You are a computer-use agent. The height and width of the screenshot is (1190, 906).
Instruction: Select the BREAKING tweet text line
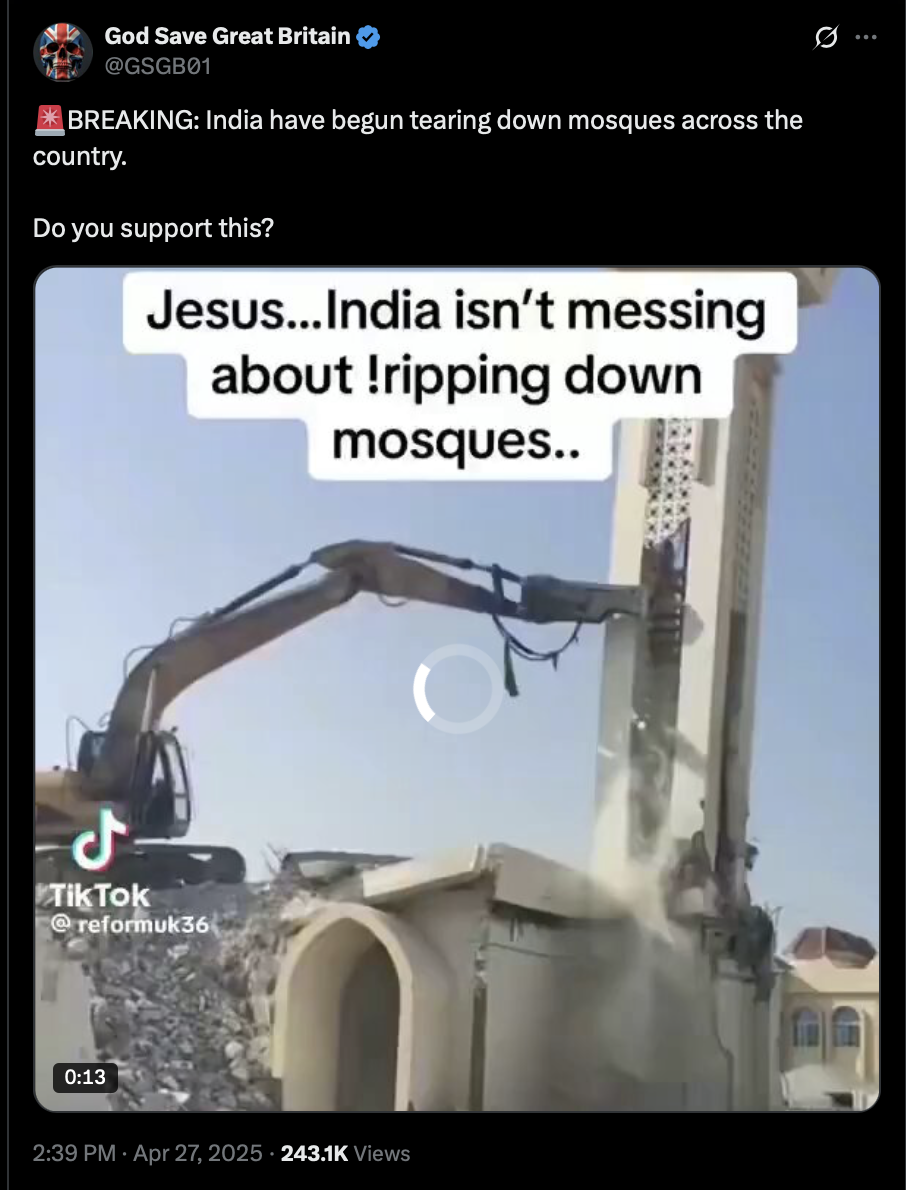tap(417, 137)
